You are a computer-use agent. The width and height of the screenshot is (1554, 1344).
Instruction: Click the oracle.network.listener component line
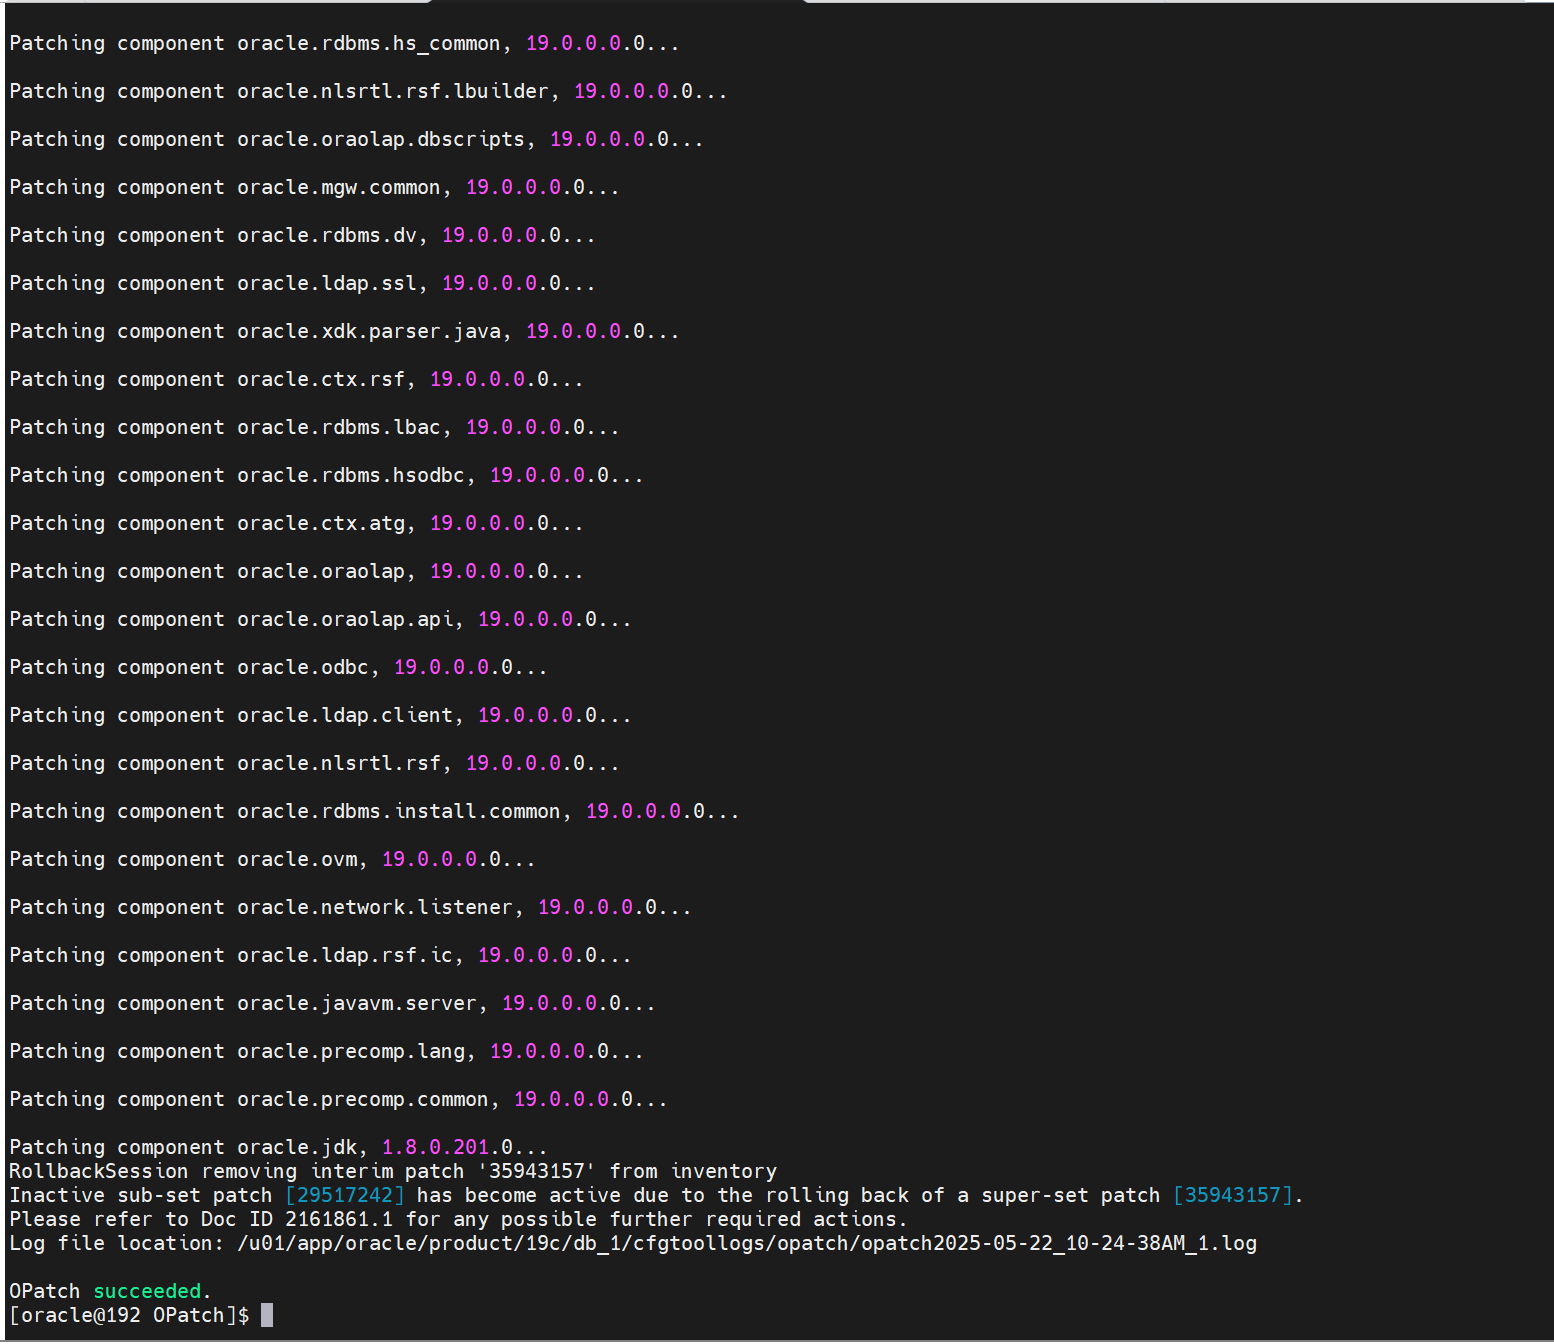click(x=350, y=907)
